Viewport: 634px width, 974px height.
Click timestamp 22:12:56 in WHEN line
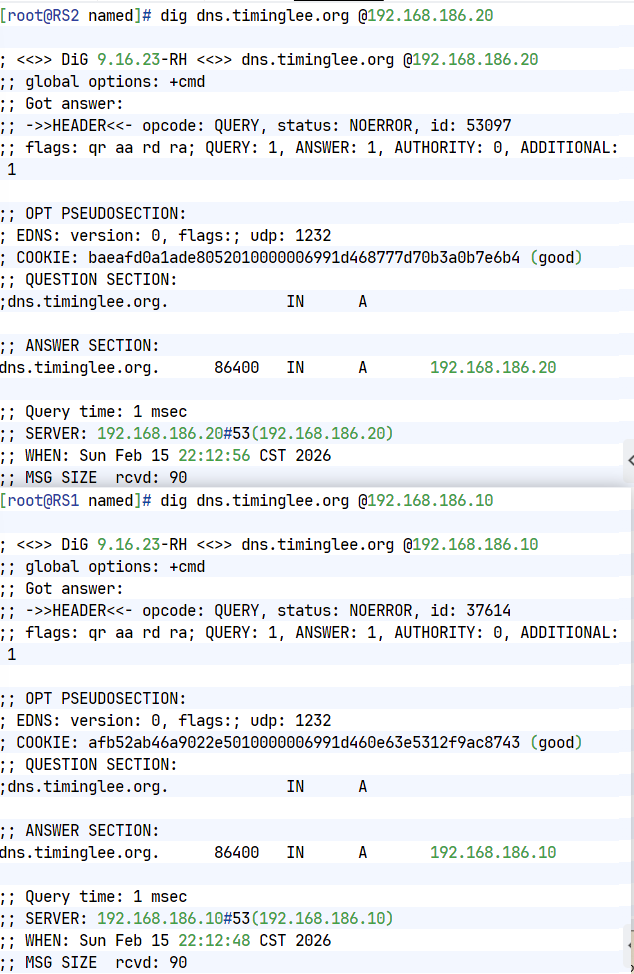[214, 456]
